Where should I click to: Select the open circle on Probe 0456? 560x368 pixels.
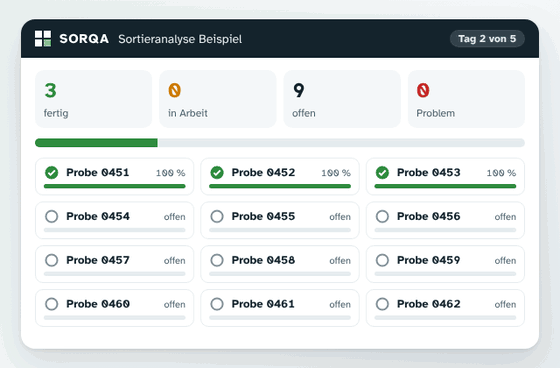pyautogui.click(x=382, y=216)
